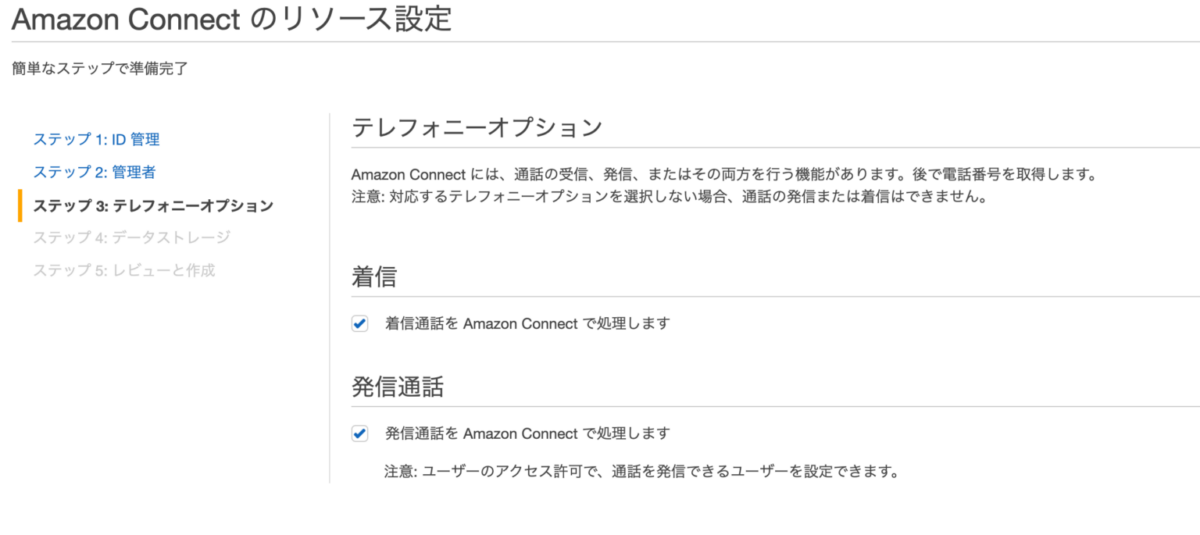Click the Amazon Connect のリソース設定 page title
This screenshot has height=535, width=1200.
[x=231, y=20]
